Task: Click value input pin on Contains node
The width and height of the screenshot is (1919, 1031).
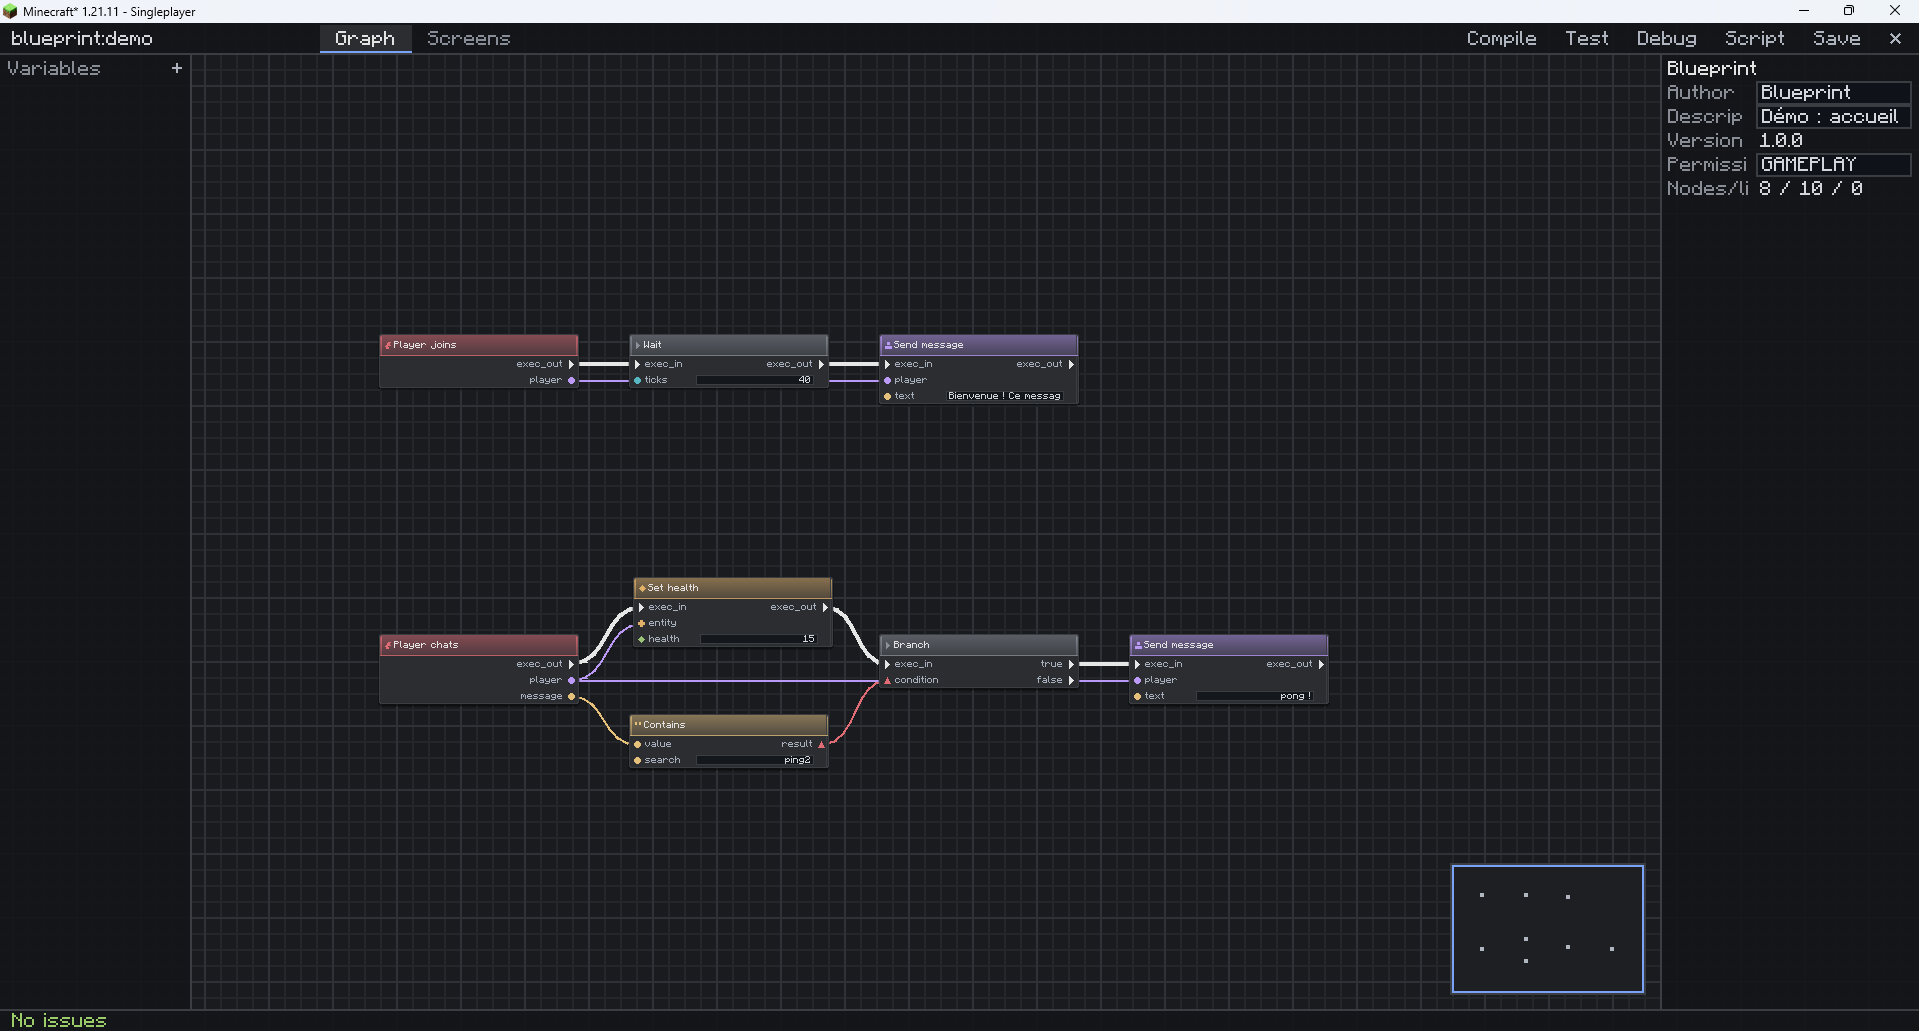Action: [x=638, y=744]
